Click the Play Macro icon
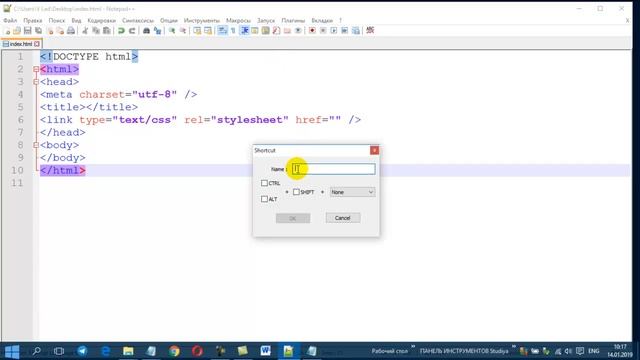Viewport: 640px width, 360px height. [333, 31]
